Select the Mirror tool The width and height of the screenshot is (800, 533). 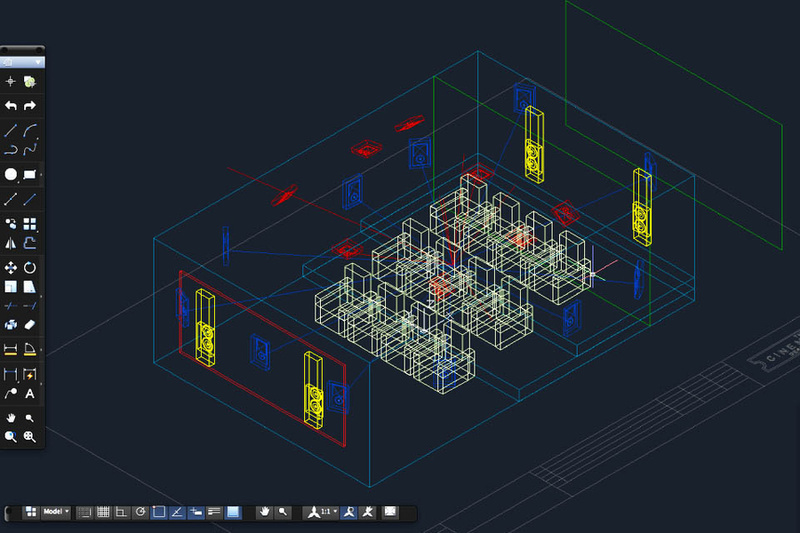(x=11, y=243)
